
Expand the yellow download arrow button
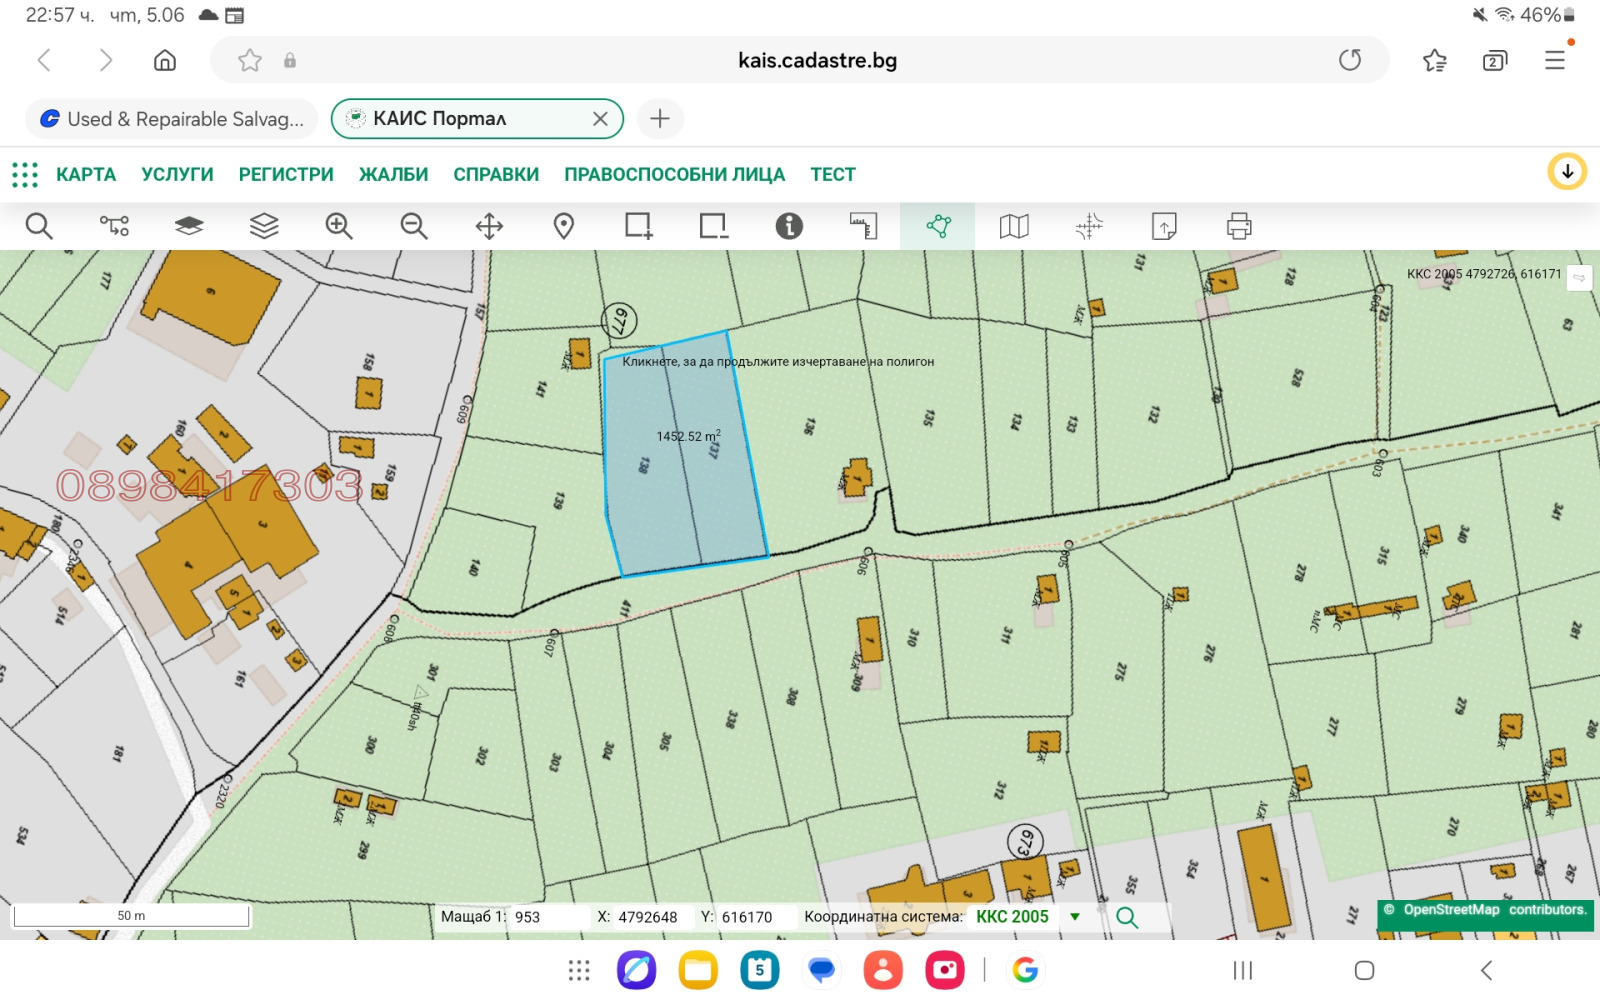[1567, 172]
